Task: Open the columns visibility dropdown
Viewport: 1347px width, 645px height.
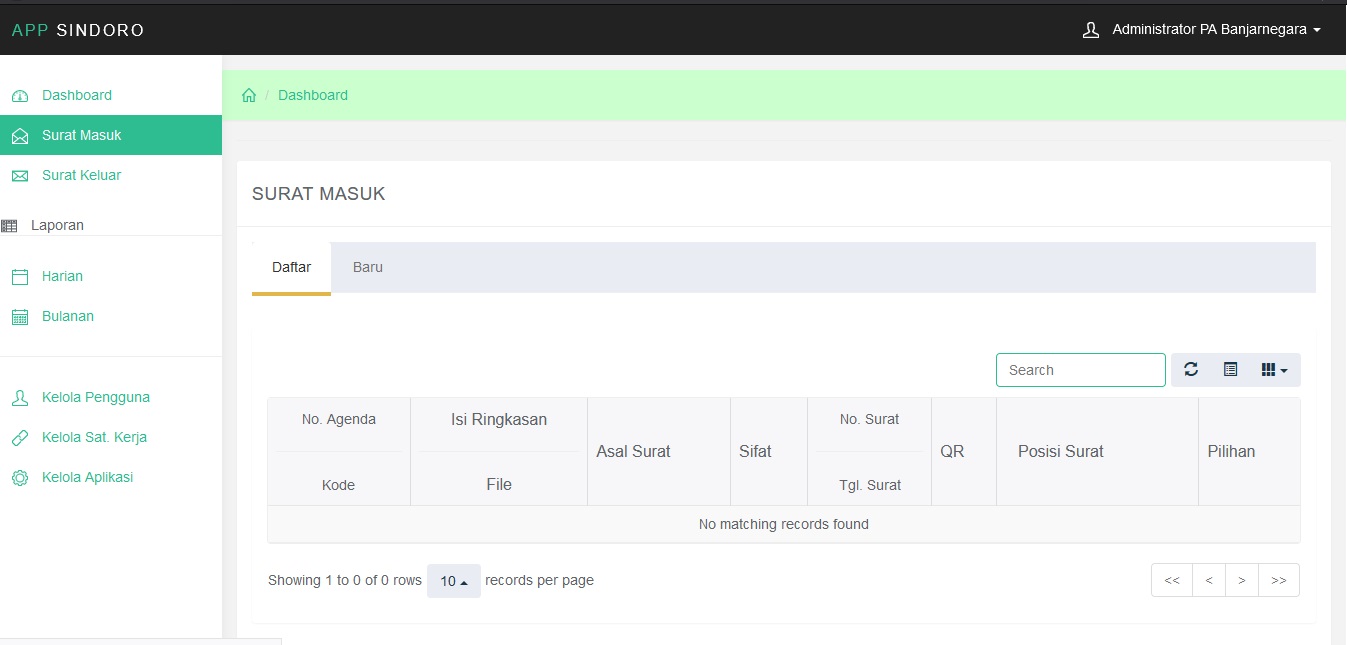Action: coord(1274,370)
